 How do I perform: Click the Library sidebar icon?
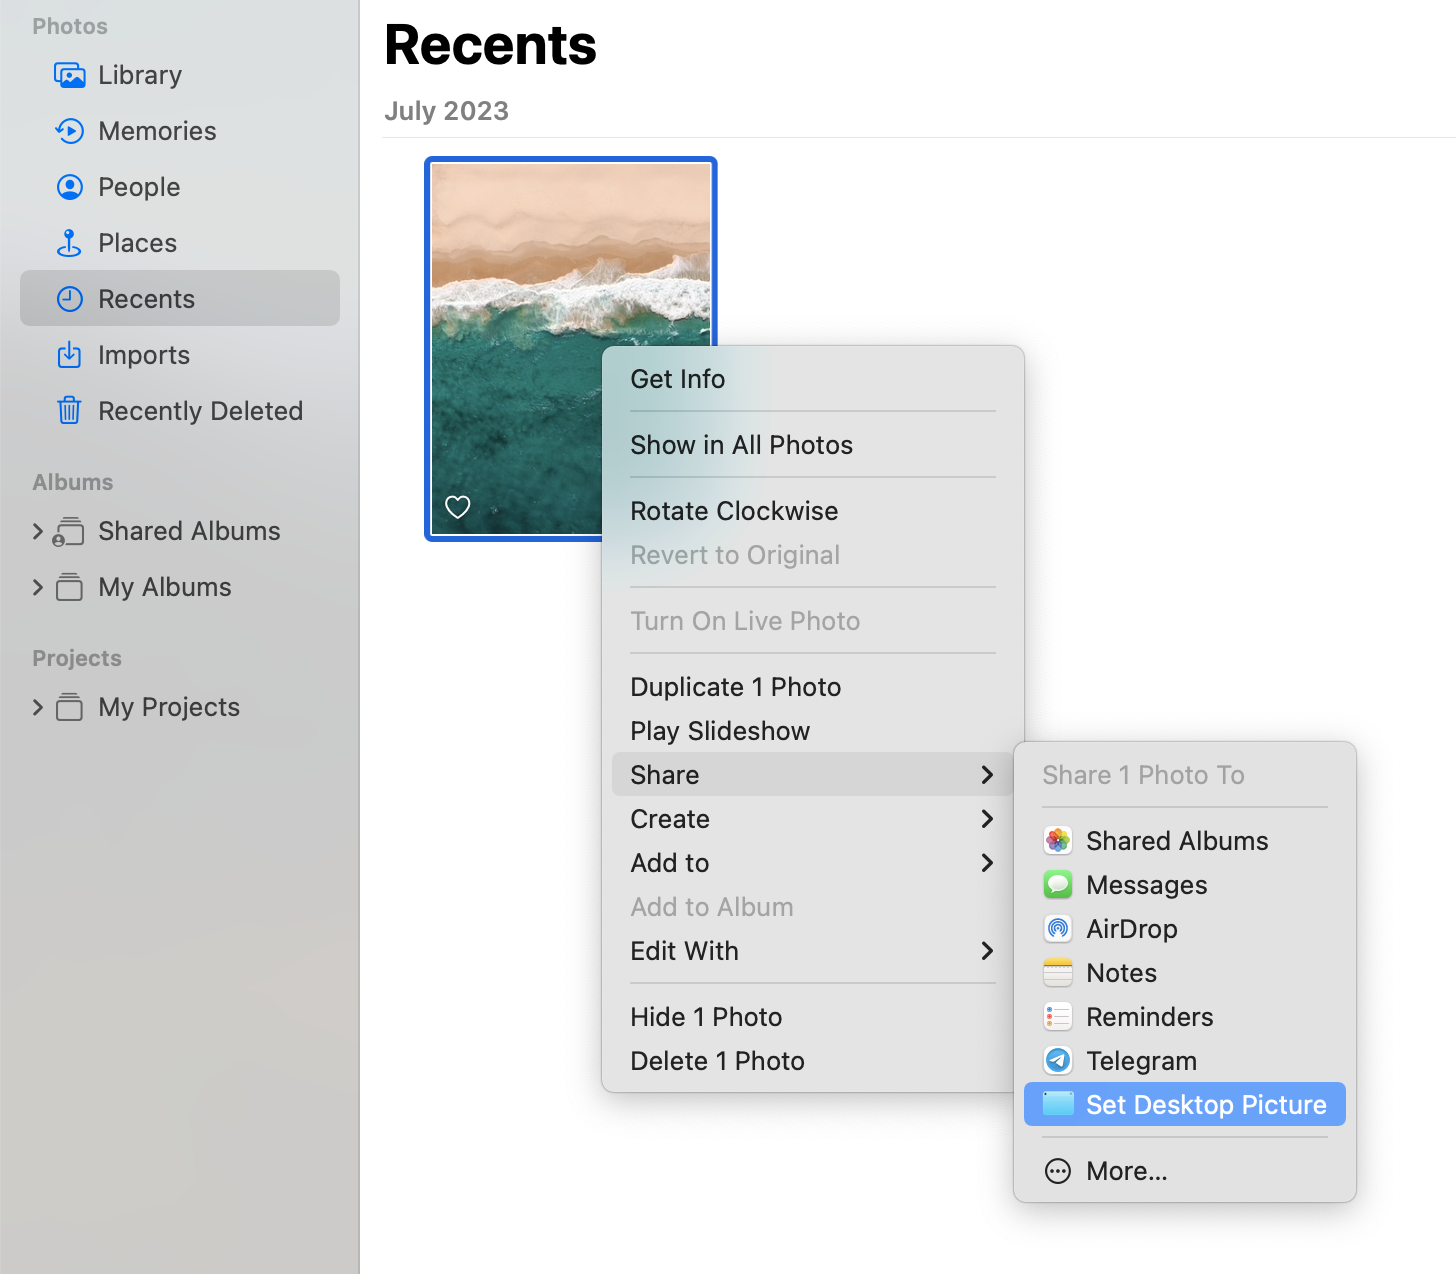pos(69,75)
